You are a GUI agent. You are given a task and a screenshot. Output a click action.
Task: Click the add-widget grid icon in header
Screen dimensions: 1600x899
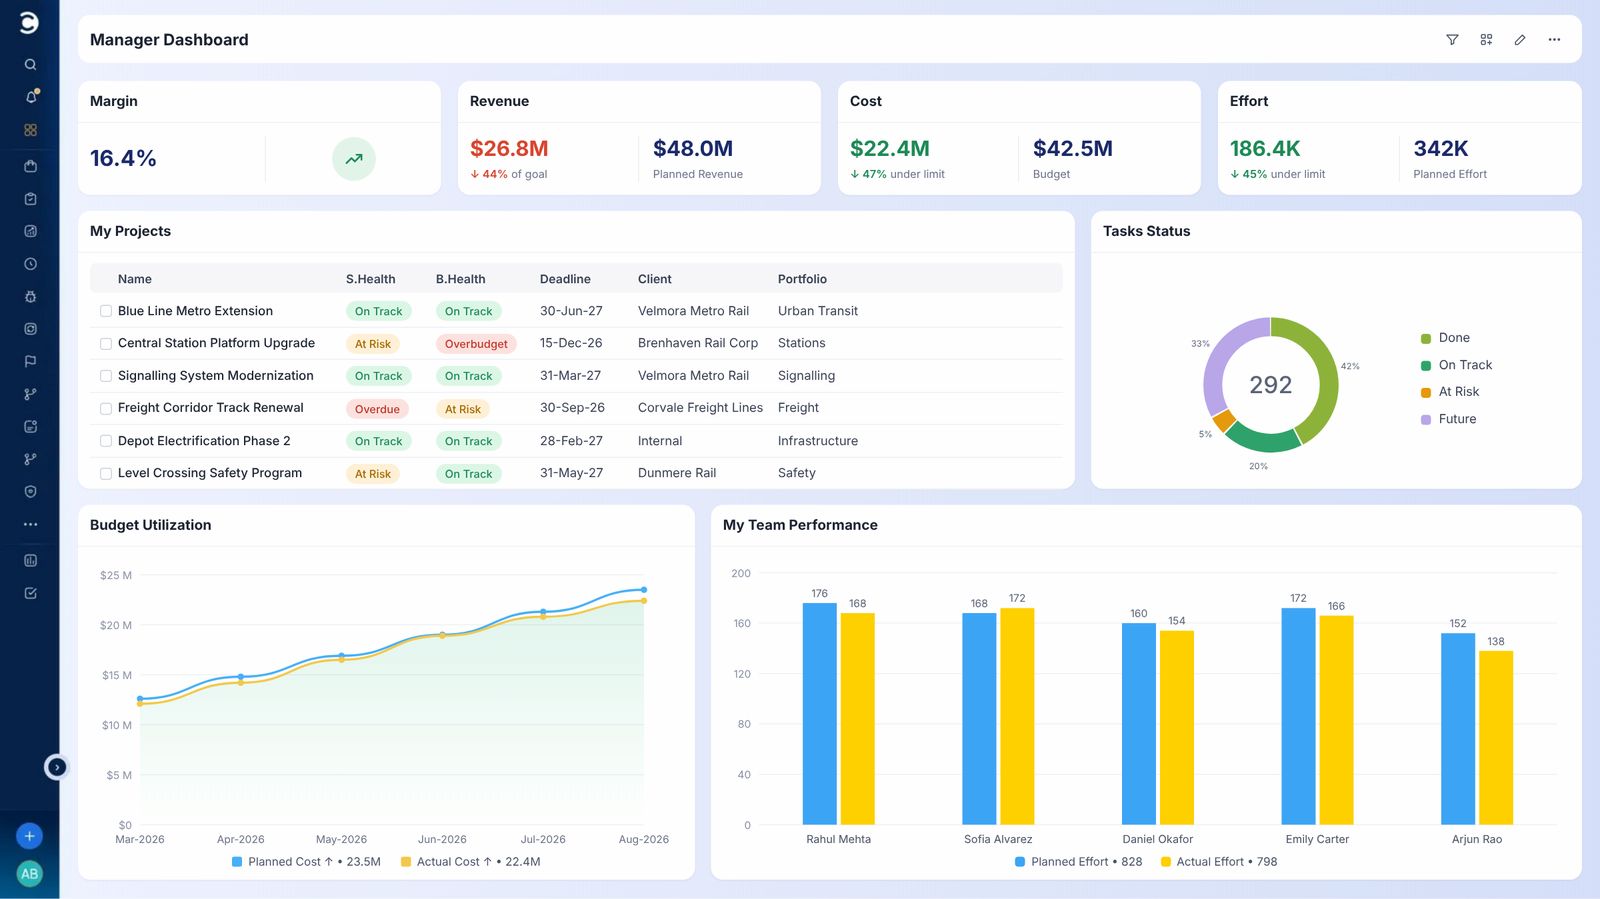click(1486, 40)
